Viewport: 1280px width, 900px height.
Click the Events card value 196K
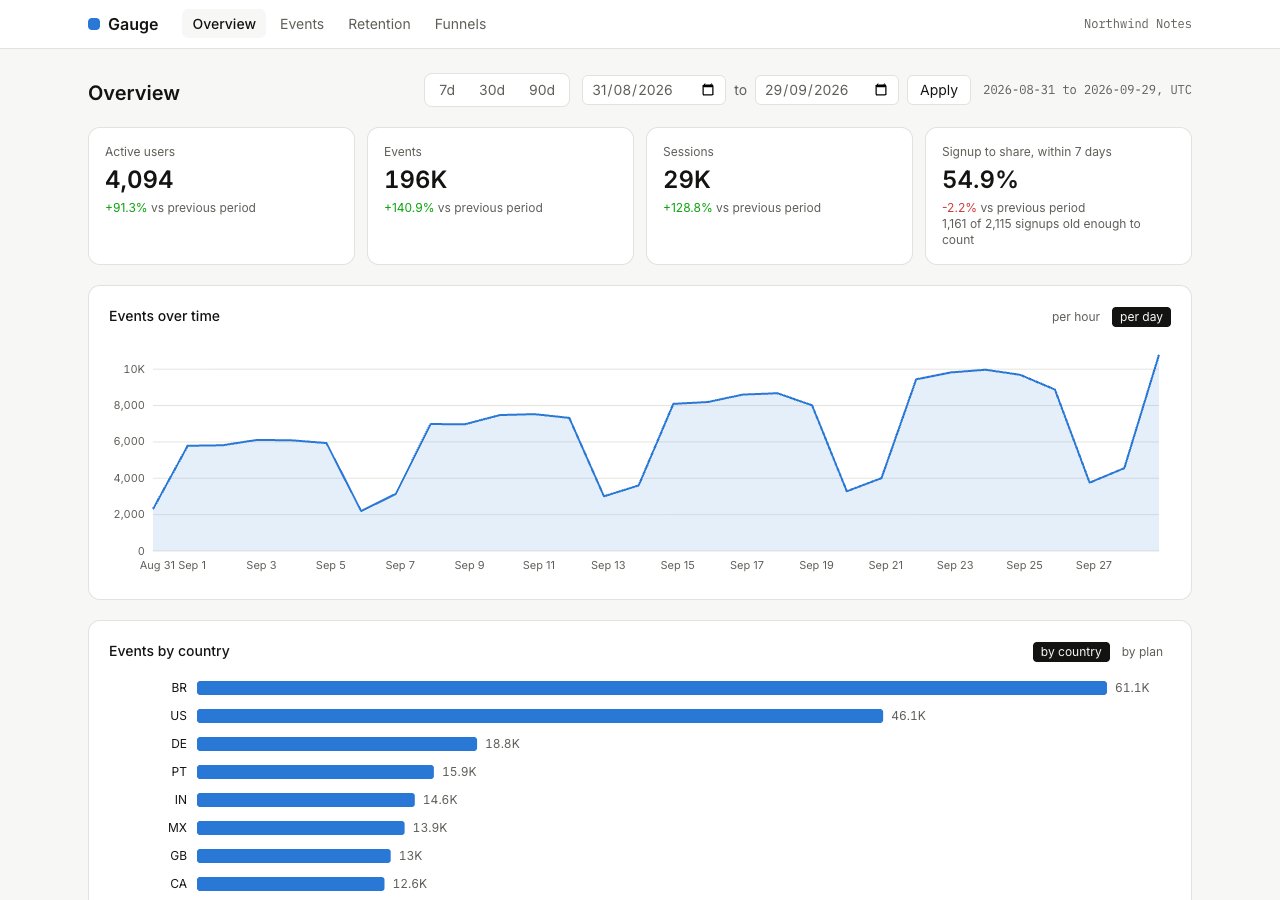[x=415, y=180]
